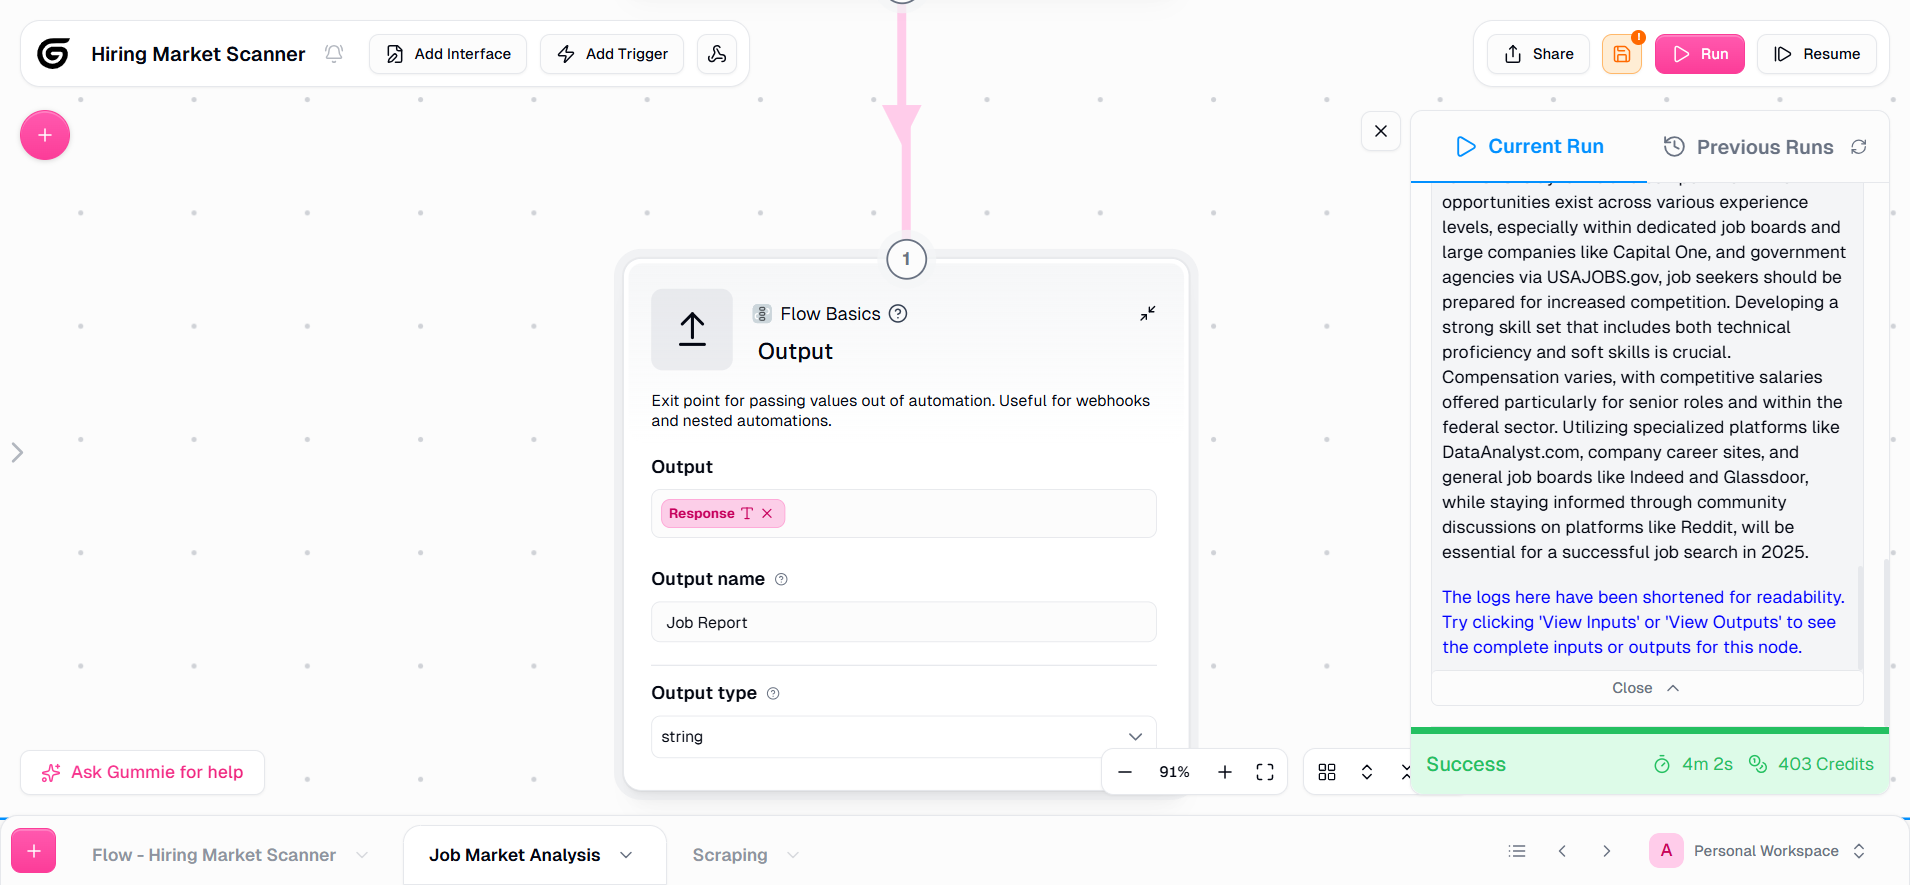Click the info icon next to Output name
Viewport: 1910px width, 885px height.
[x=782, y=579]
